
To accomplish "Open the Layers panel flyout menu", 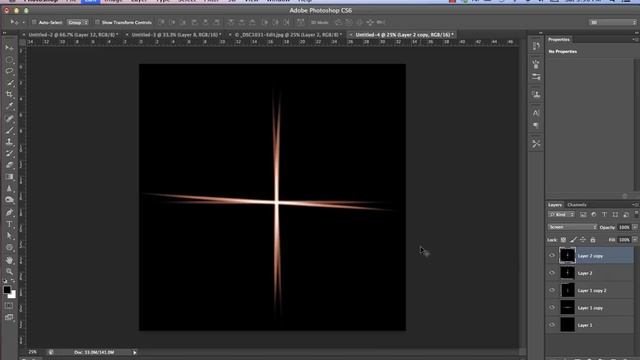I will tap(635, 204).
